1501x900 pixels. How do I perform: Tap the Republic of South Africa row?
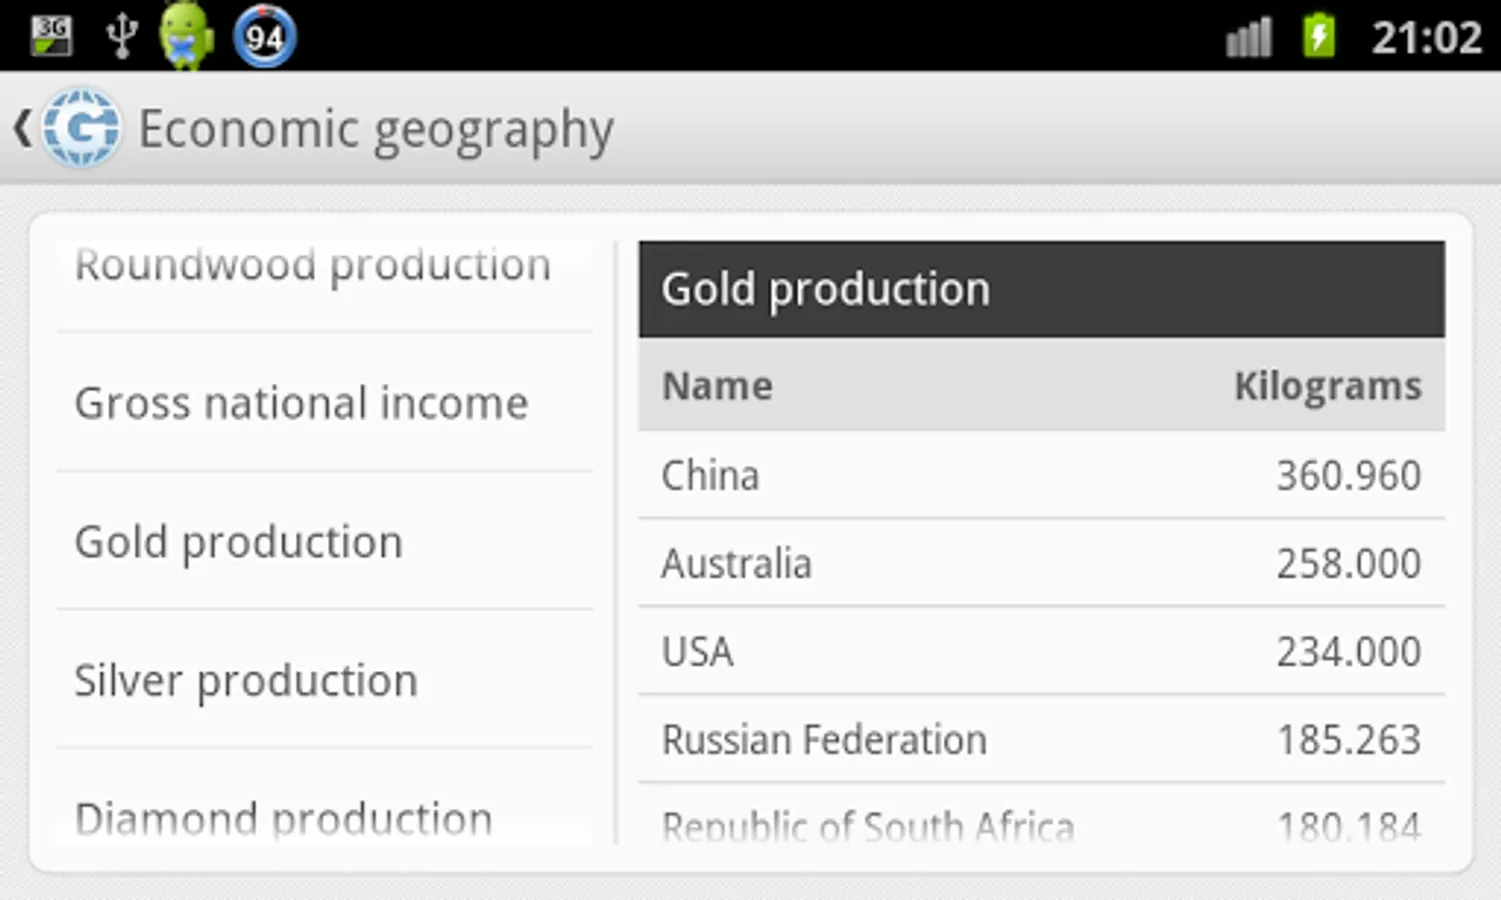[1041, 825]
